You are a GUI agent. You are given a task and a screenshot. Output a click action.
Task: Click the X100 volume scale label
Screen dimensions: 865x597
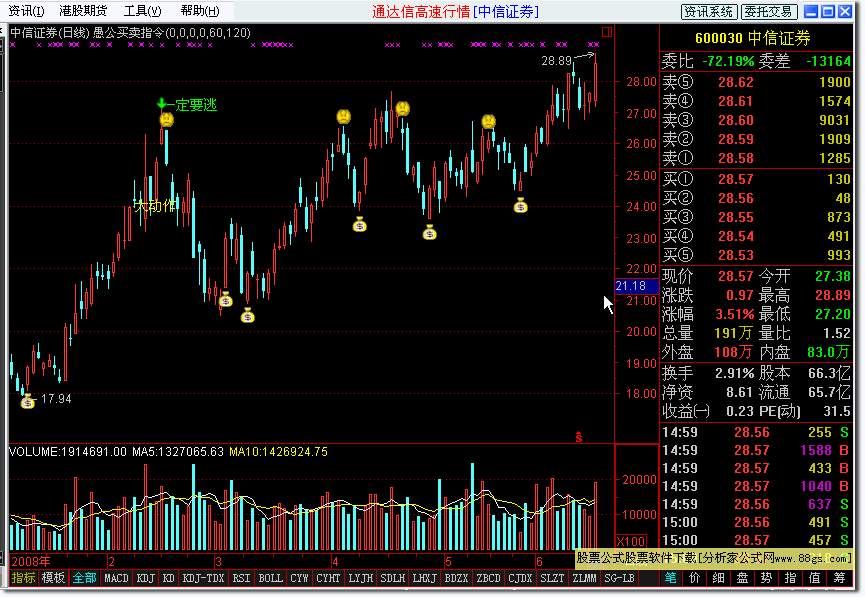[631, 541]
